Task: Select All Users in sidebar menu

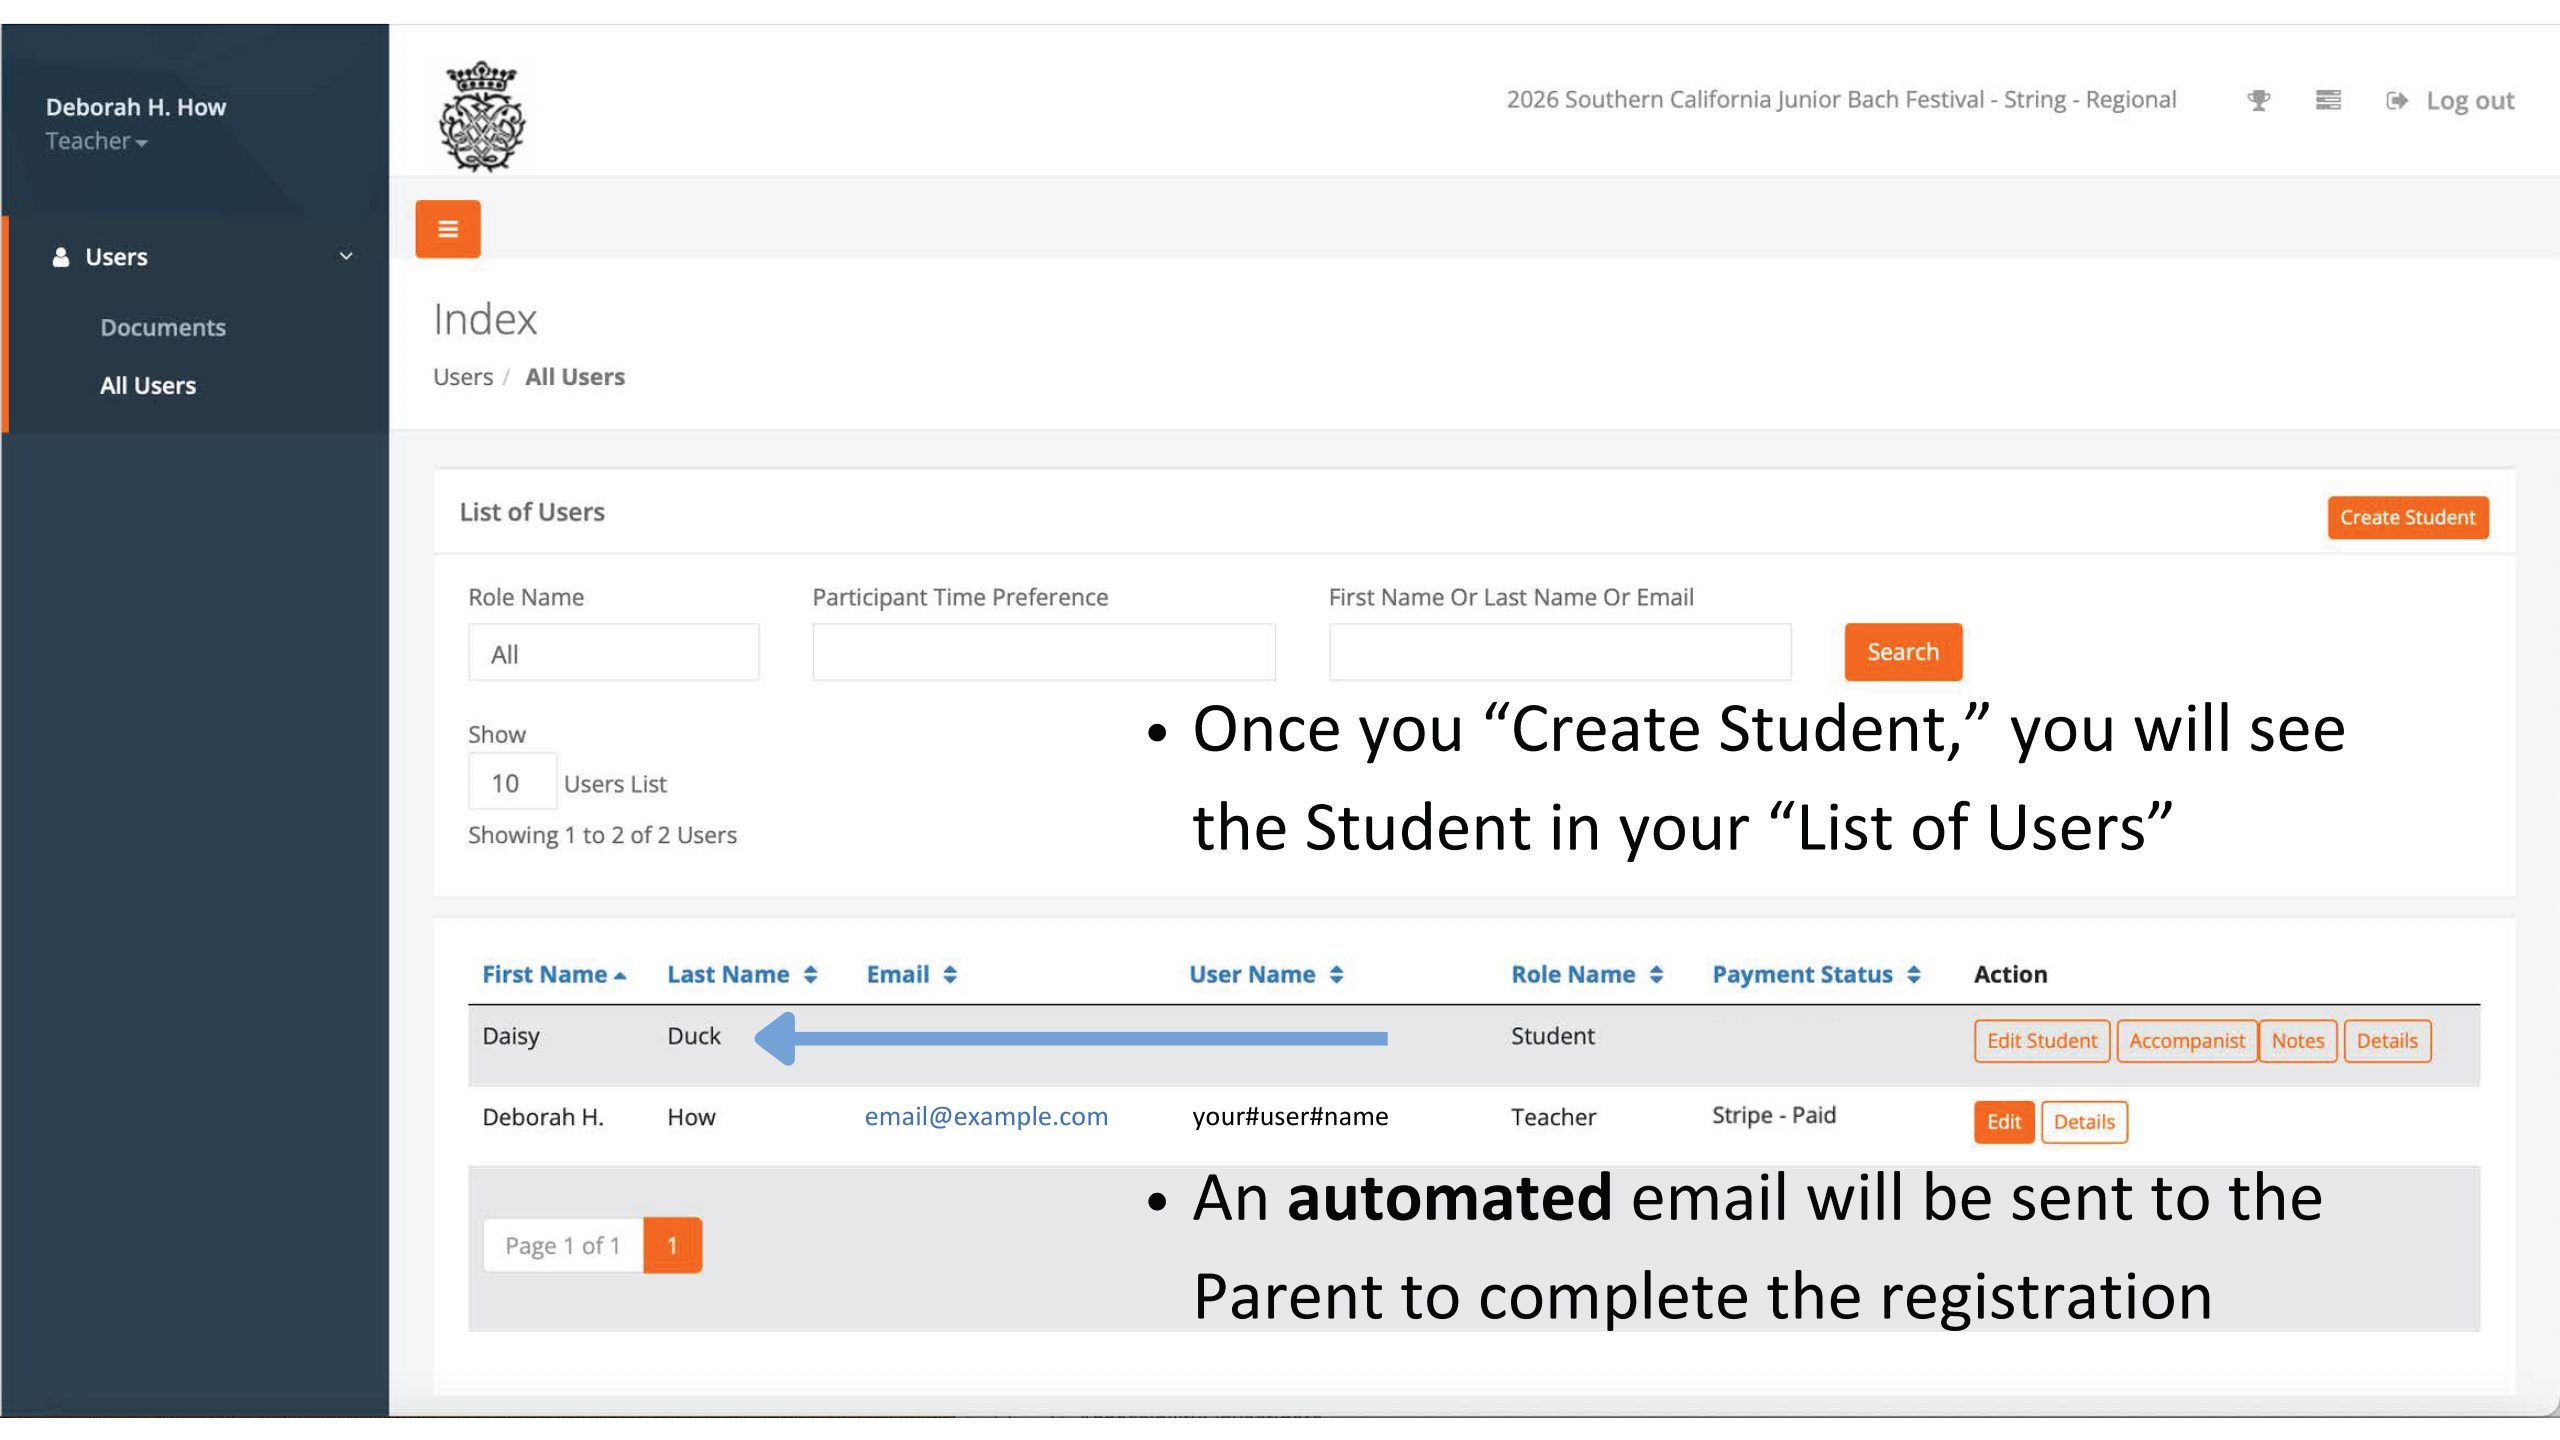Action: [148, 385]
